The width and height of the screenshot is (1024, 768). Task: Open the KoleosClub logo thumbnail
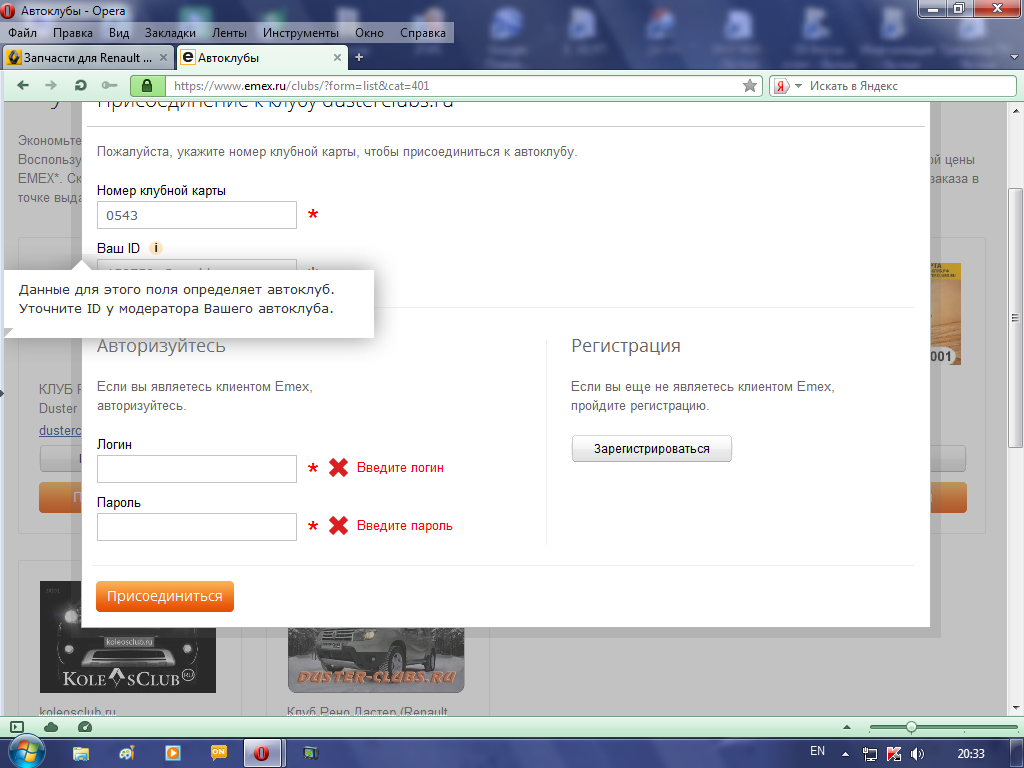tap(127, 637)
